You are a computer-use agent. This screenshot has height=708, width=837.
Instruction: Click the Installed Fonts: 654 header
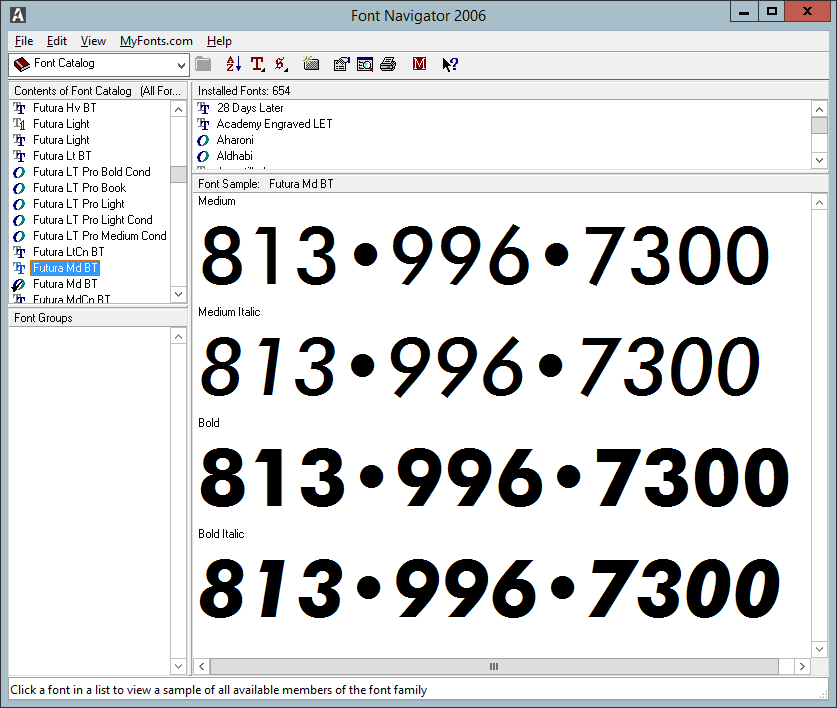510,91
